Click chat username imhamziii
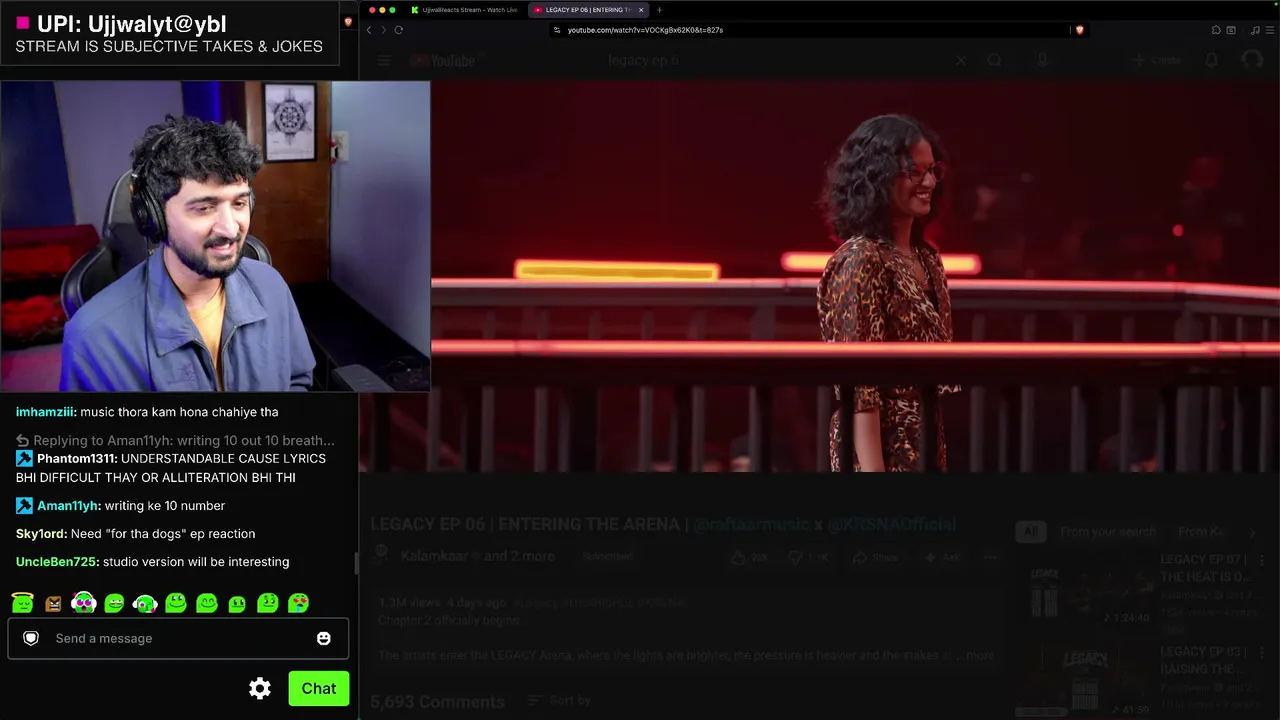This screenshot has width=1280, height=720. 46,412
